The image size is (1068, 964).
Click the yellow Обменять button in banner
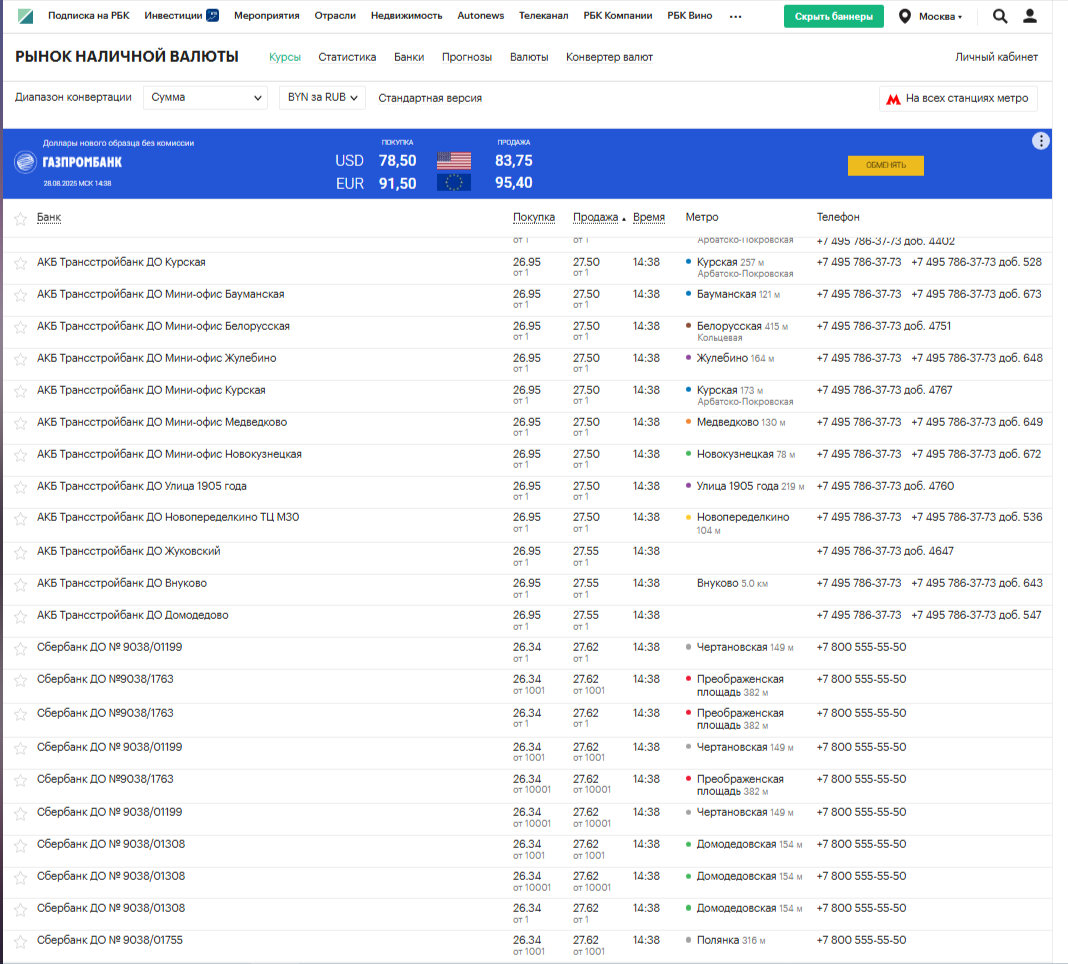pyautogui.click(x=885, y=166)
